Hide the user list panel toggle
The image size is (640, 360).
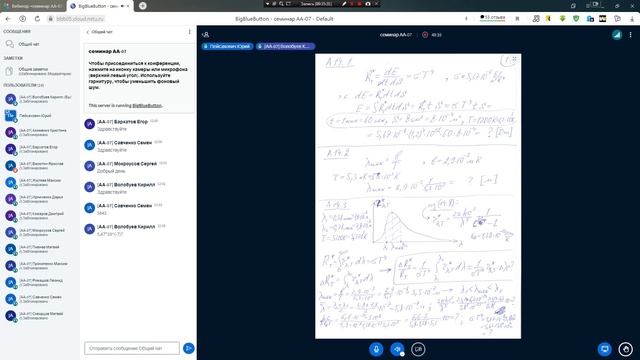pyautogui.click(x=206, y=35)
